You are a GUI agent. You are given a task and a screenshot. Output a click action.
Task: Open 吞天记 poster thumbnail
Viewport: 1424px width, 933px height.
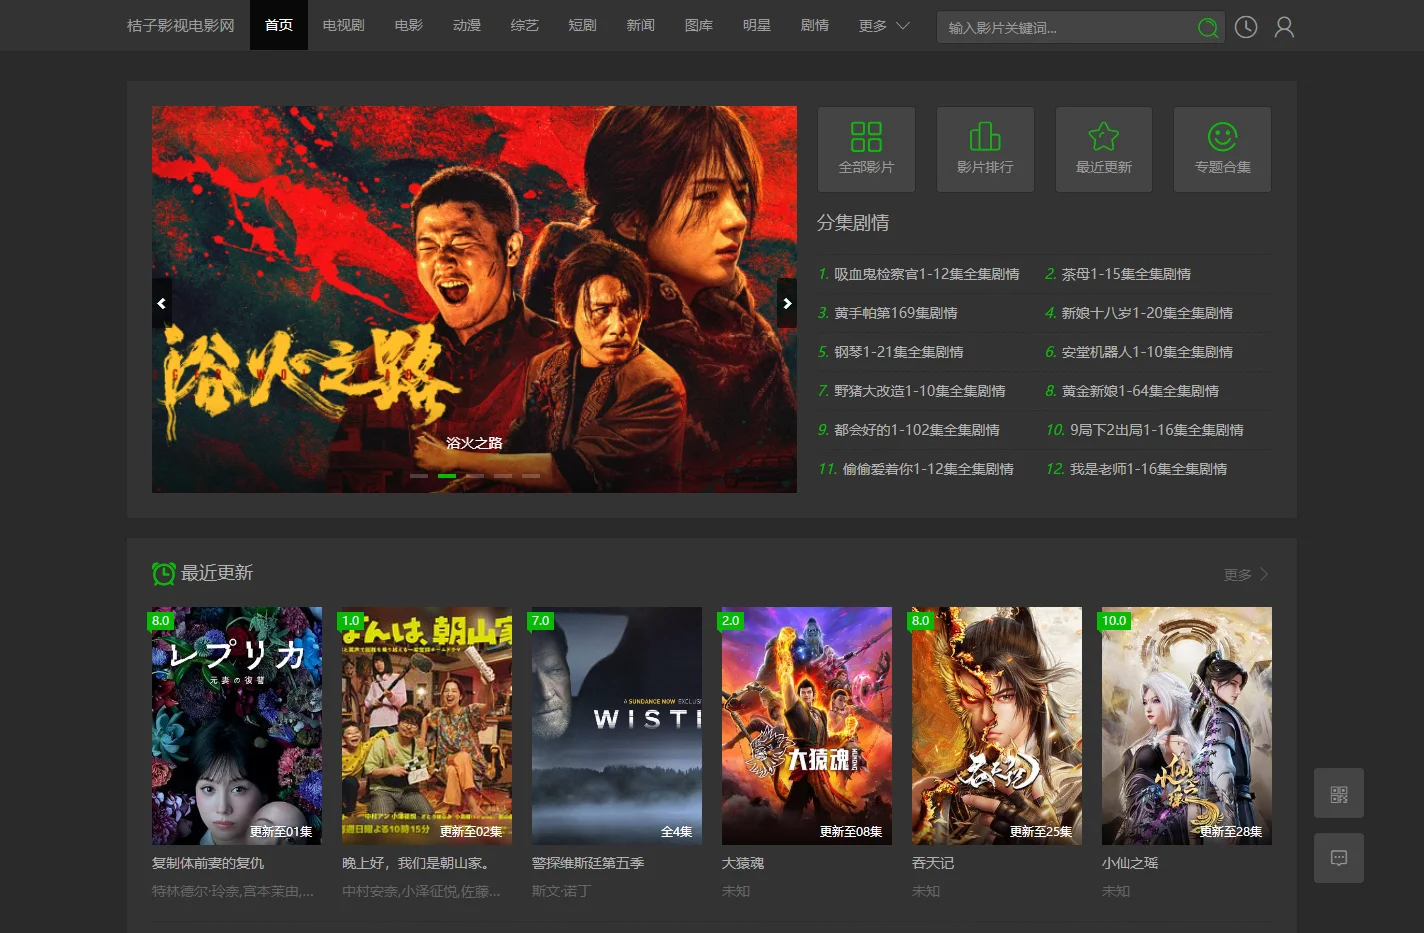click(997, 726)
